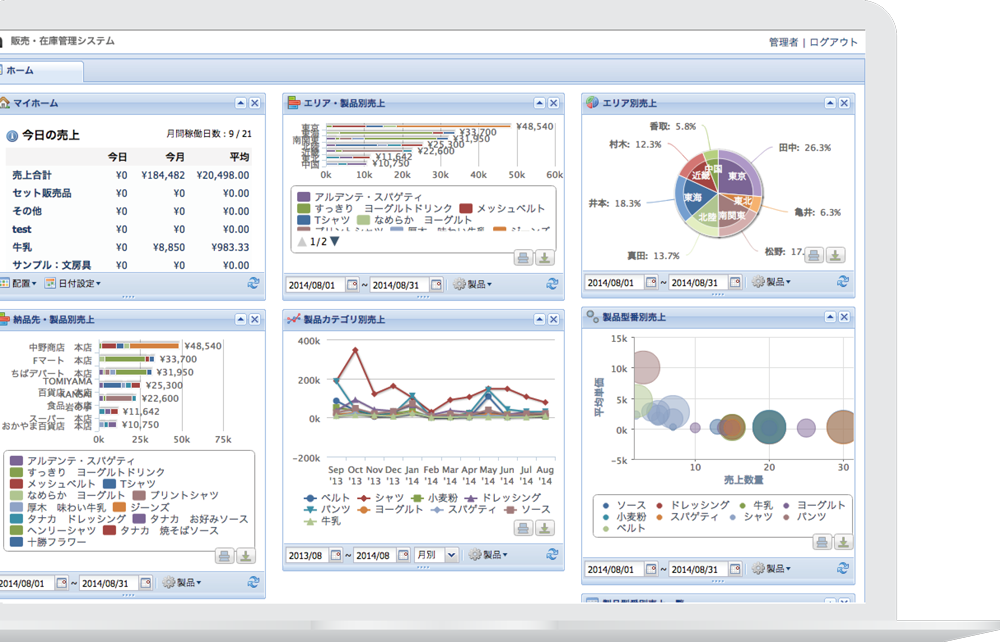Image resolution: width=1000 pixels, height=642 pixels.
Task: Click the 2013/08 start month field
Action: [x=307, y=555]
